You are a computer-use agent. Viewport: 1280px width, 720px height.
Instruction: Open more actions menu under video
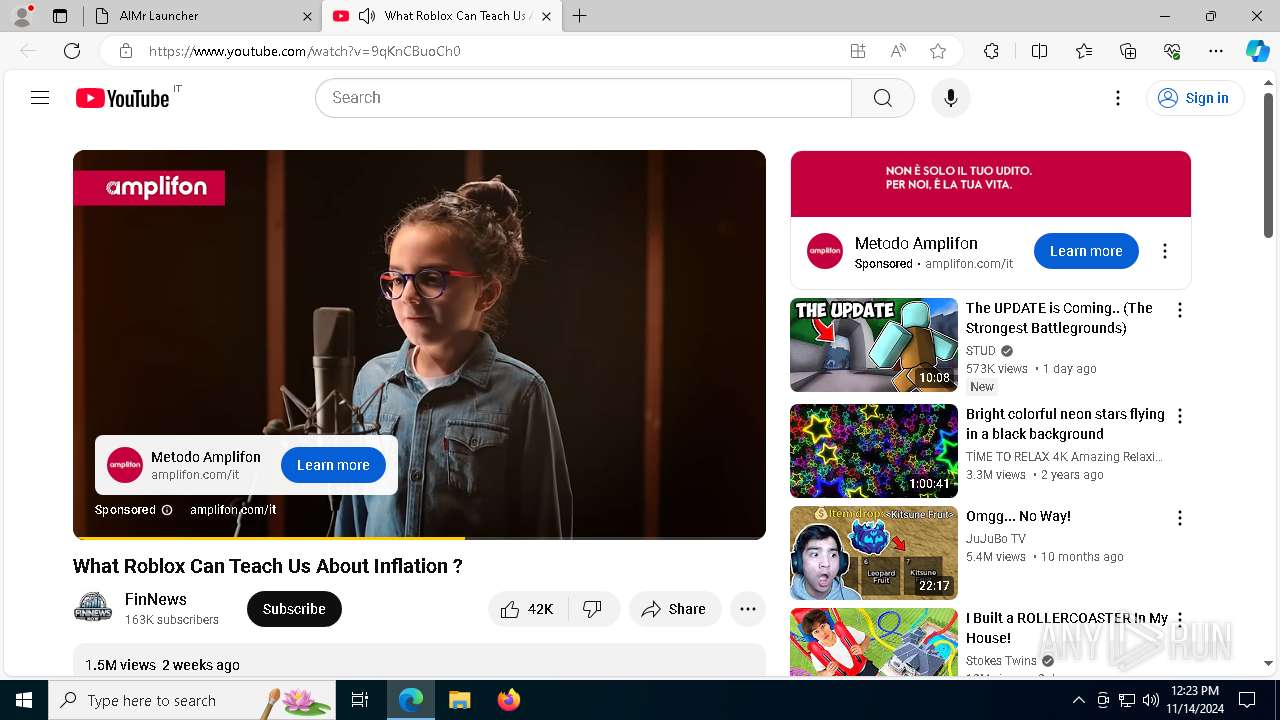click(748, 609)
